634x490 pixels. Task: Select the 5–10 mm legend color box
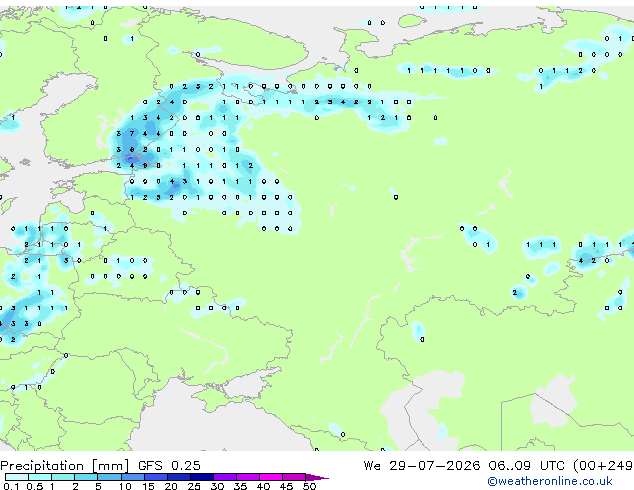click(109, 477)
